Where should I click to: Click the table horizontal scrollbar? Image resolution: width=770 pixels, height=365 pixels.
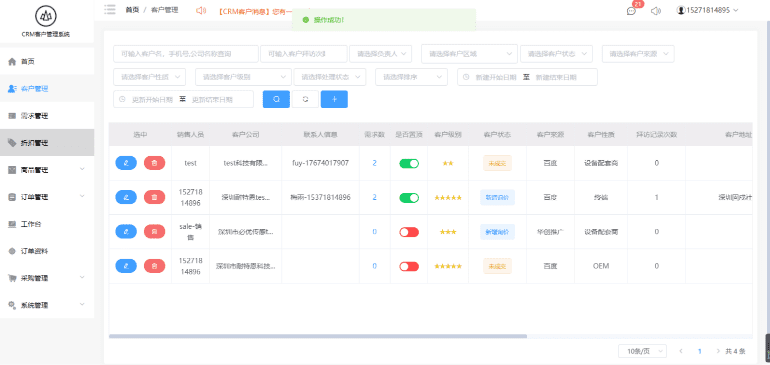318,337
